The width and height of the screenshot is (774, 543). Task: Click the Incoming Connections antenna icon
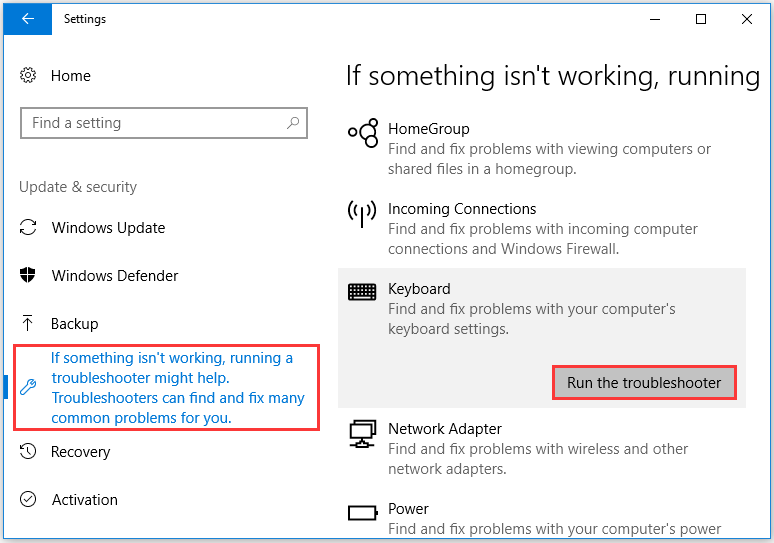pos(362,214)
